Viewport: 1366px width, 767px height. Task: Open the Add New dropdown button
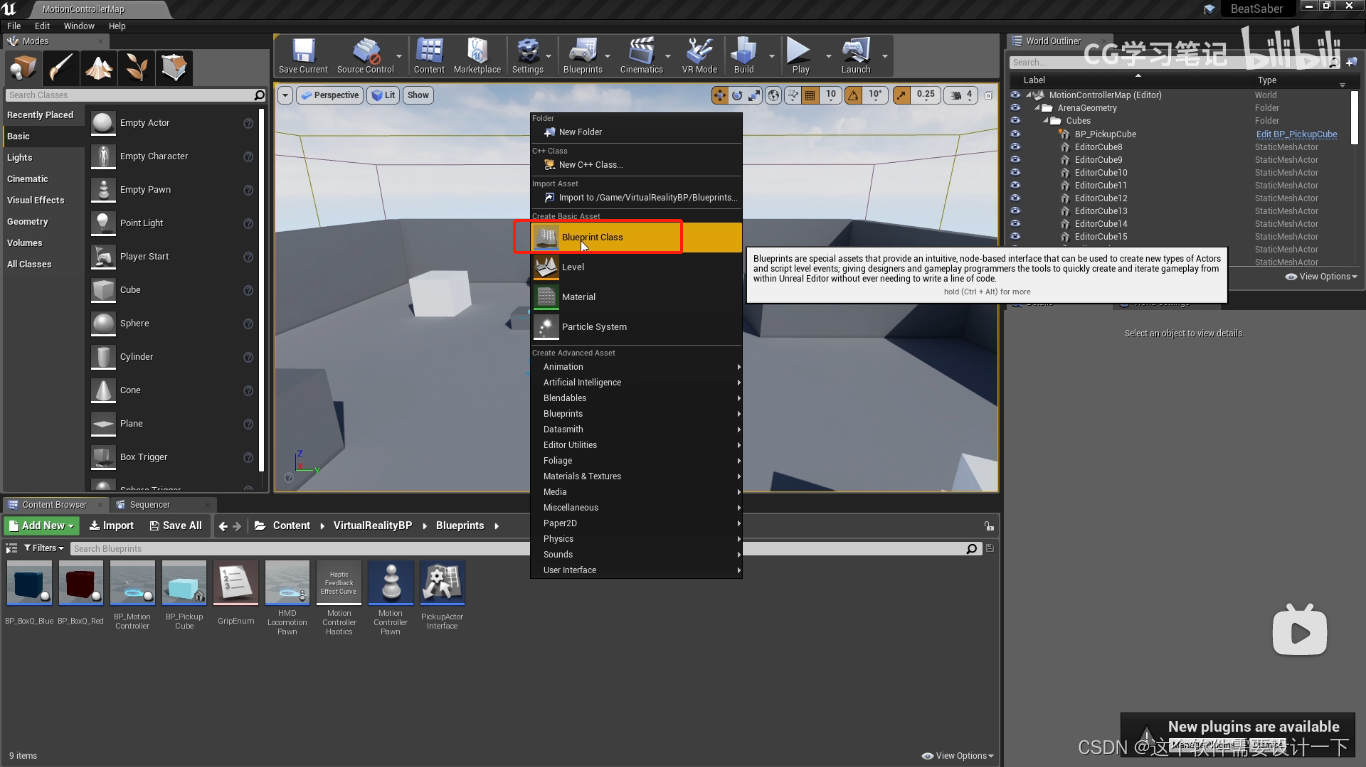[x=41, y=525]
